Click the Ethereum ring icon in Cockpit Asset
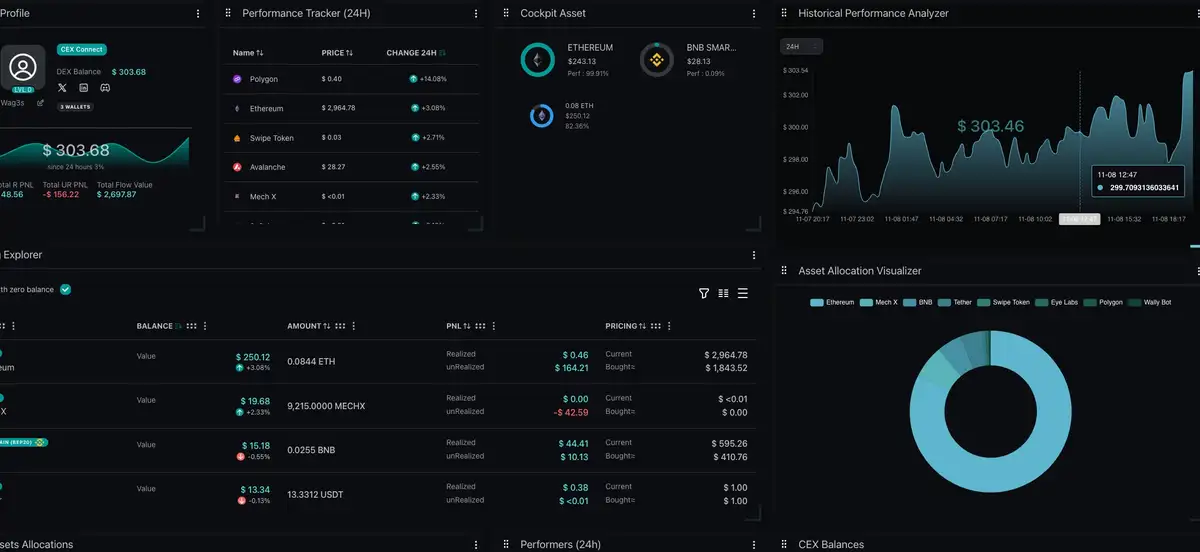This screenshot has height=552, width=1200. (x=537, y=60)
